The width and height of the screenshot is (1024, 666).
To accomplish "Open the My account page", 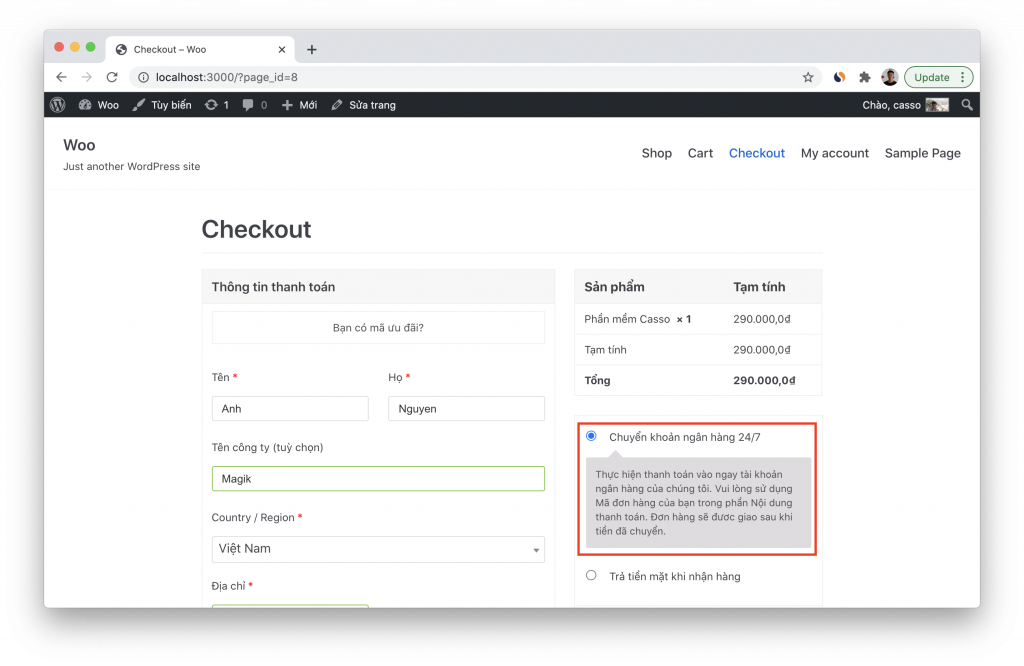I will 835,153.
